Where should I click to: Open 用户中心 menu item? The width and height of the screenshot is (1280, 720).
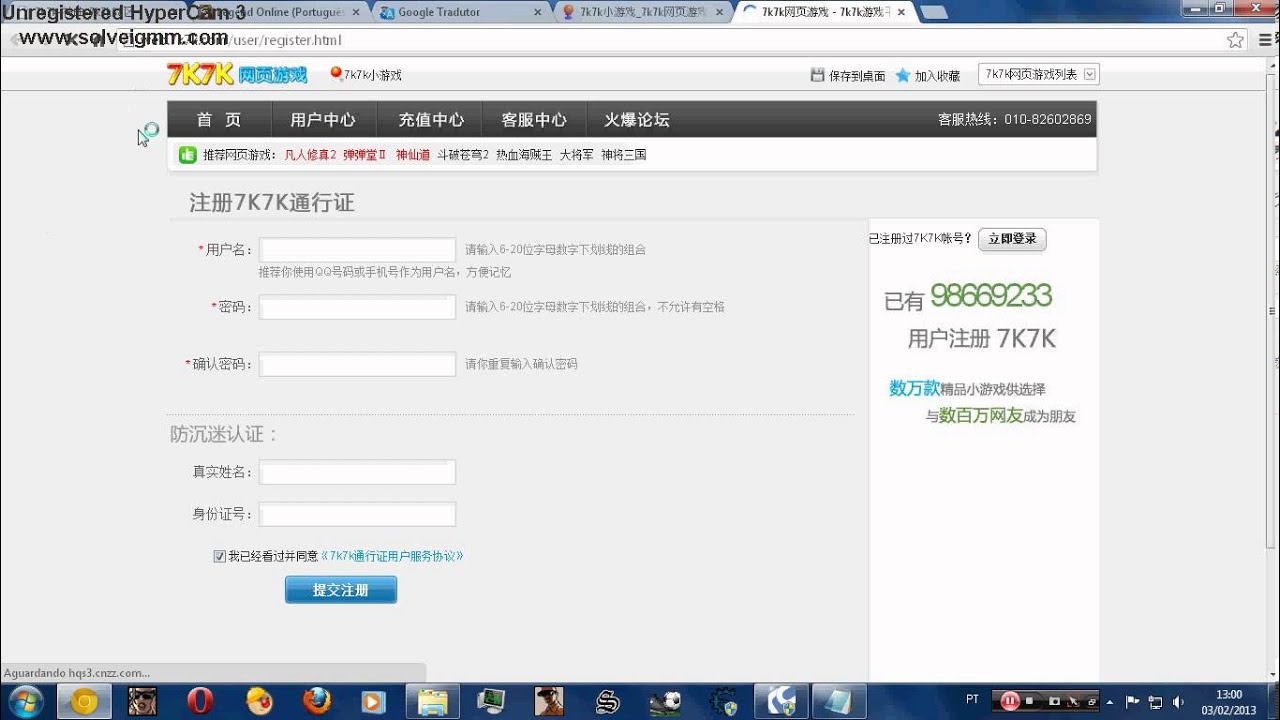coord(323,119)
